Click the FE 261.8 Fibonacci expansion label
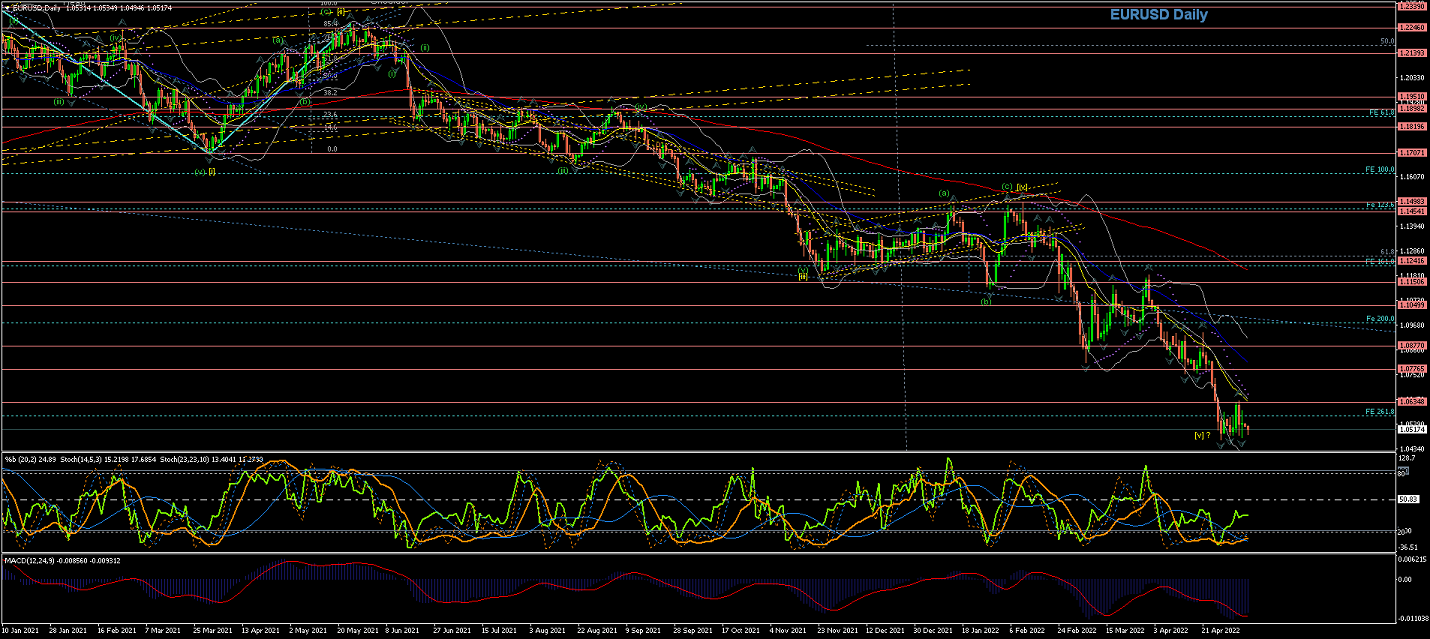 tap(1379, 412)
